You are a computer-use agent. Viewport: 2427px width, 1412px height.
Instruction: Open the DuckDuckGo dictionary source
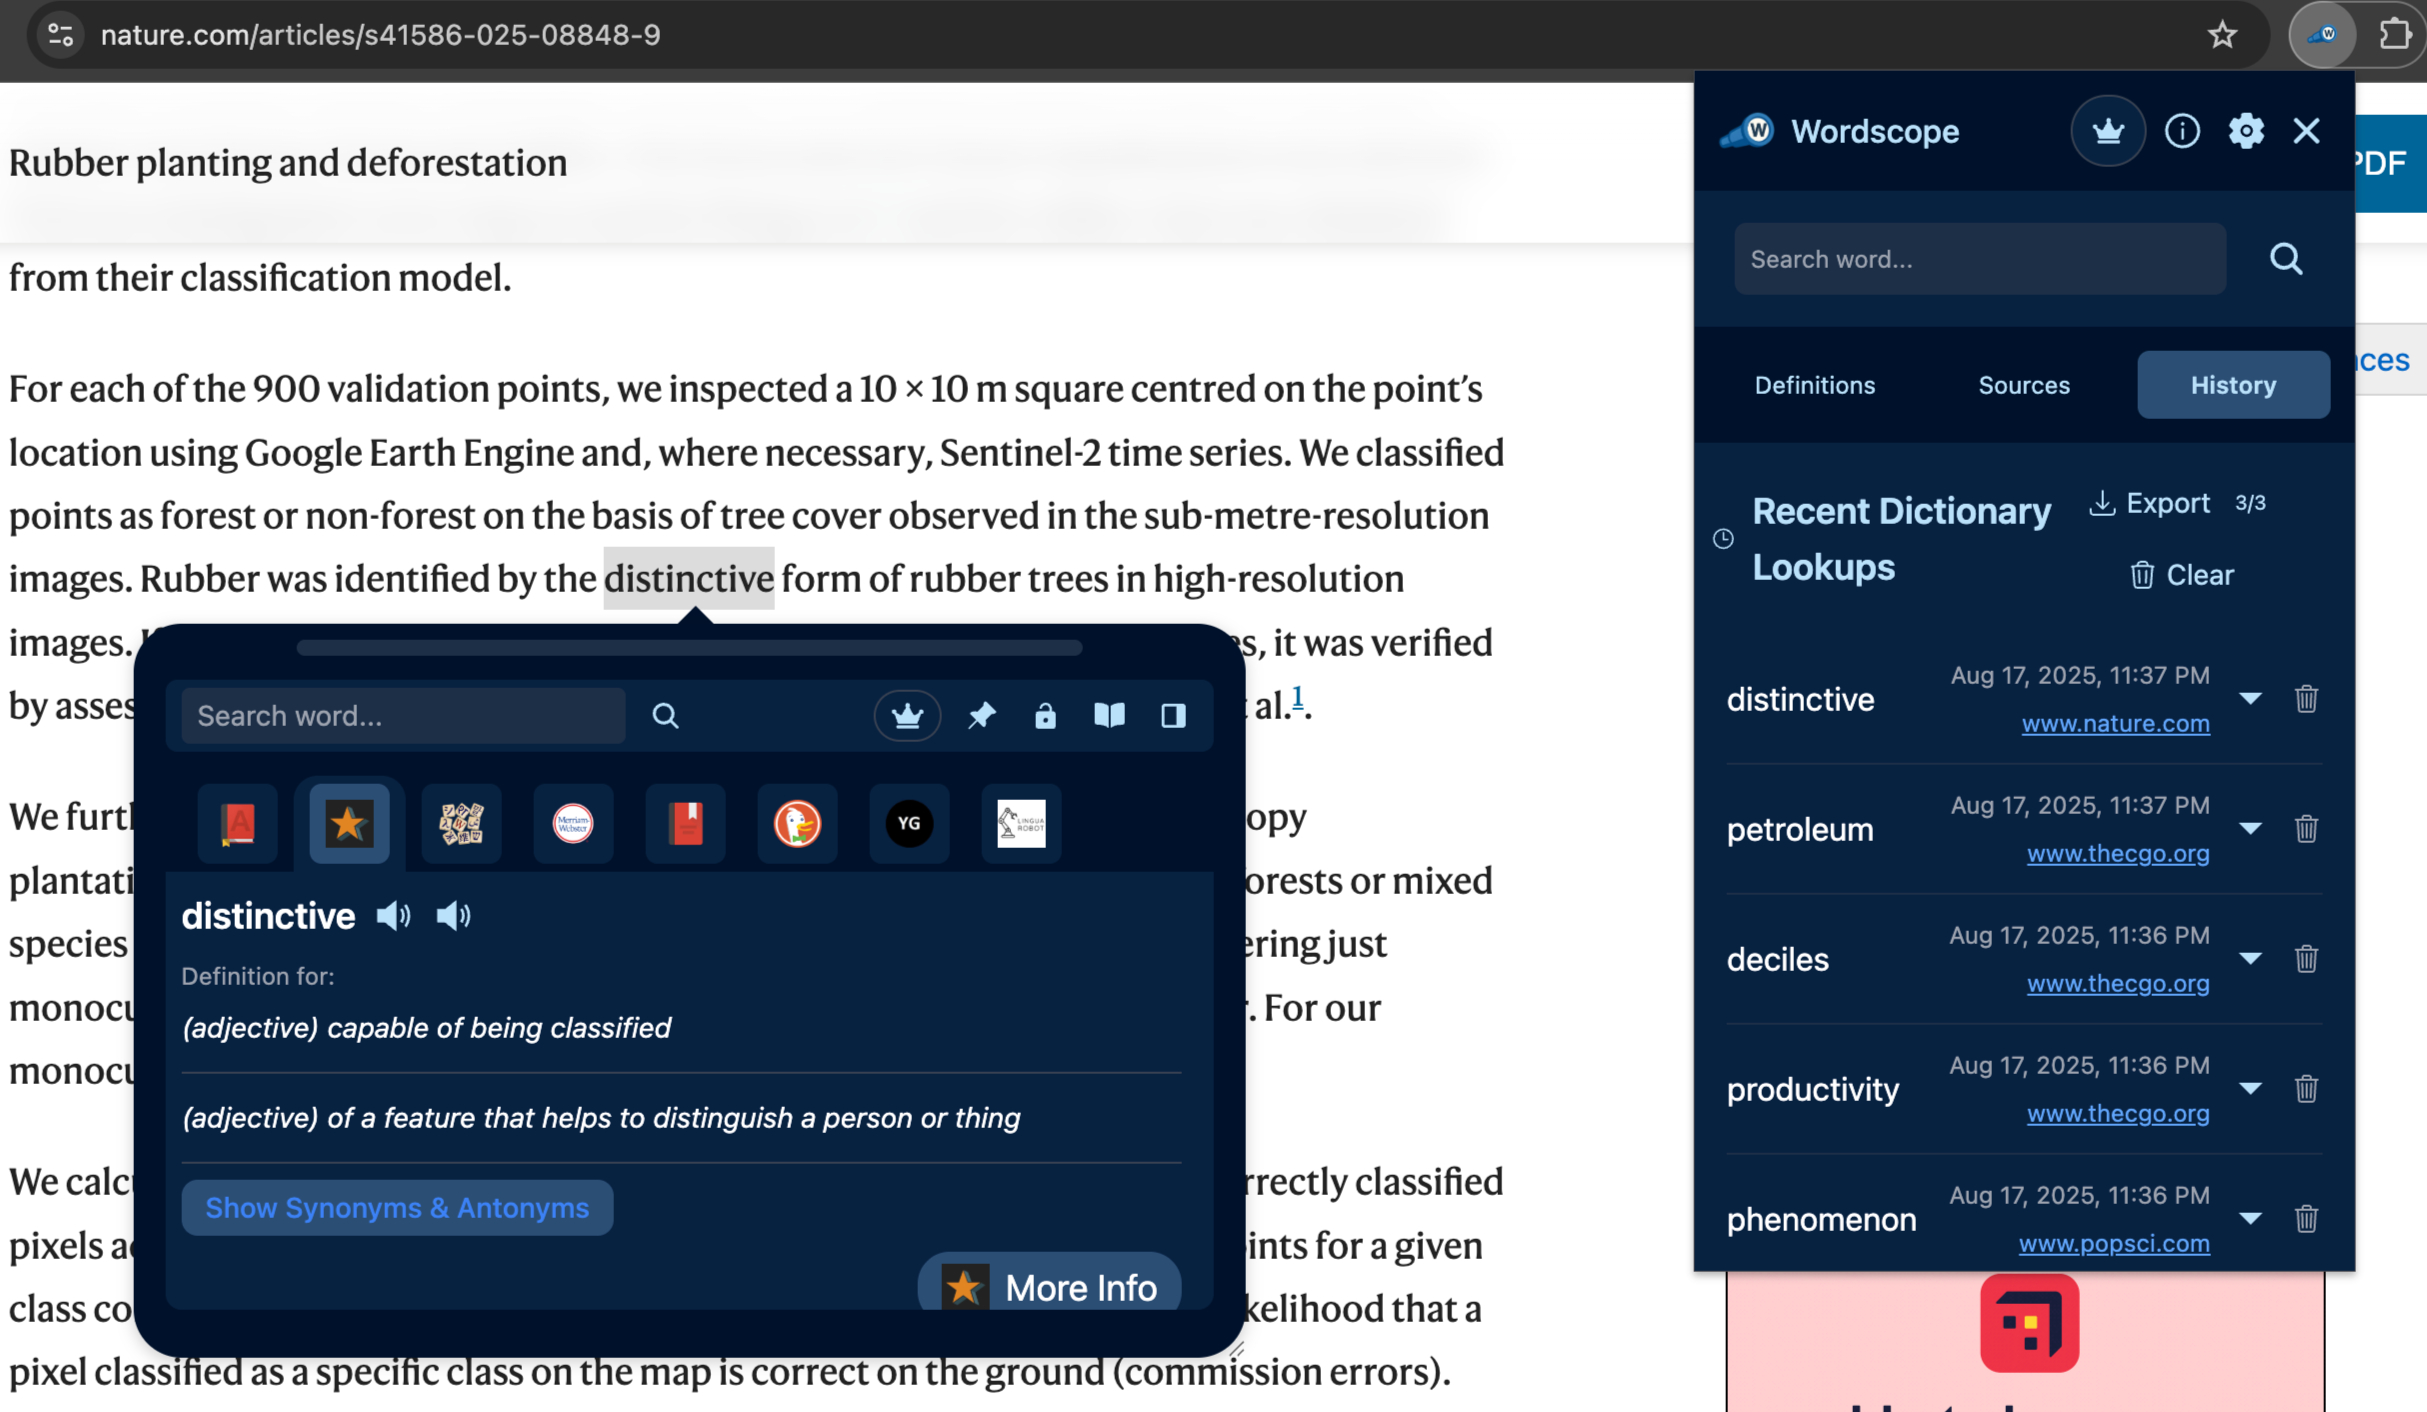796,823
